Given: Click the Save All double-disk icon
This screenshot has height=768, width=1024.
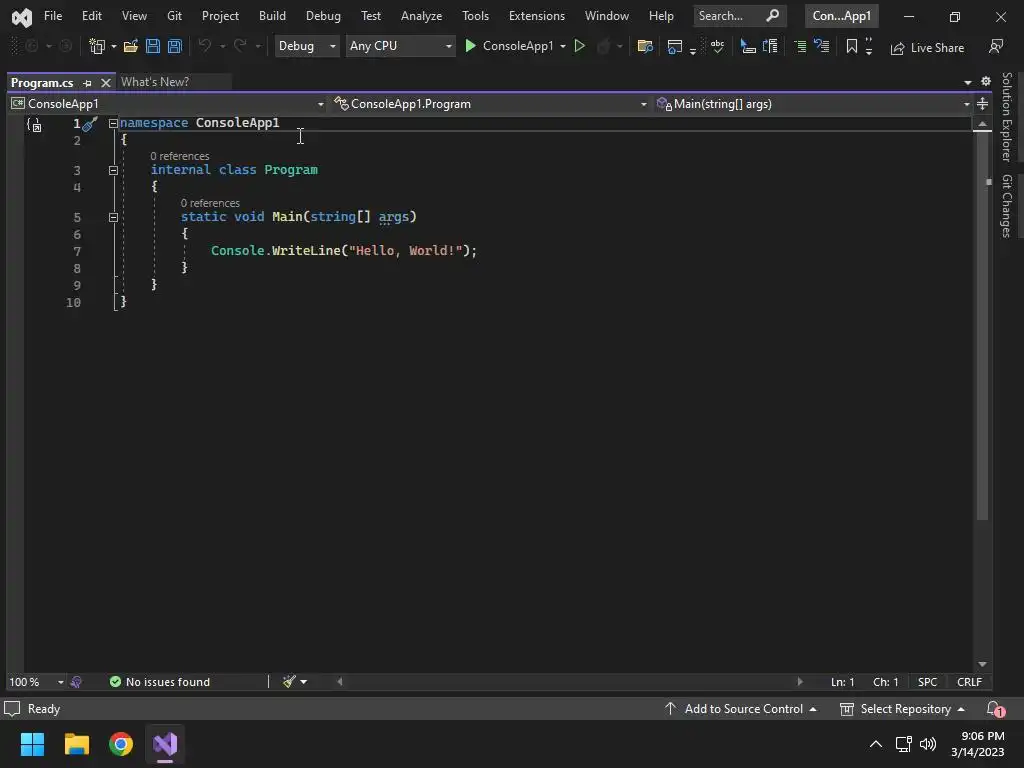Looking at the screenshot, I should 175,46.
